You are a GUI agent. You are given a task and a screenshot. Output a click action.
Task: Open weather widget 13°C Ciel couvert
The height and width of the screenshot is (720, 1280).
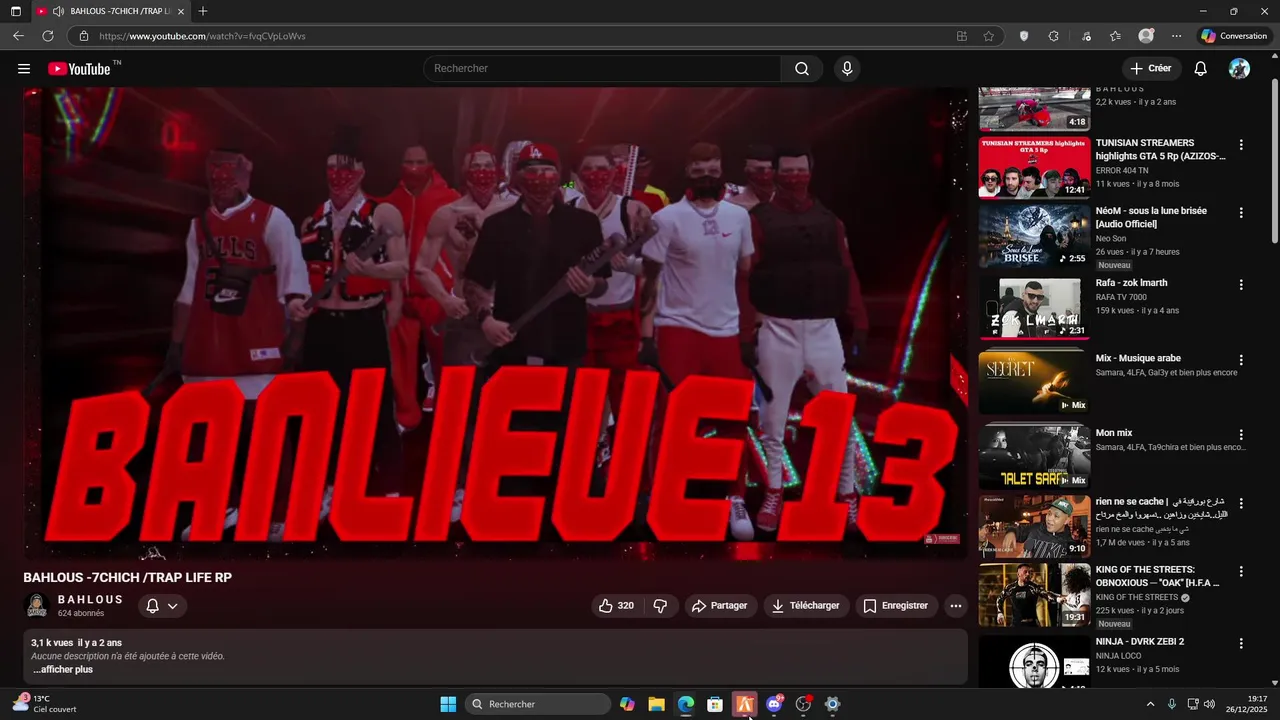(x=44, y=704)
